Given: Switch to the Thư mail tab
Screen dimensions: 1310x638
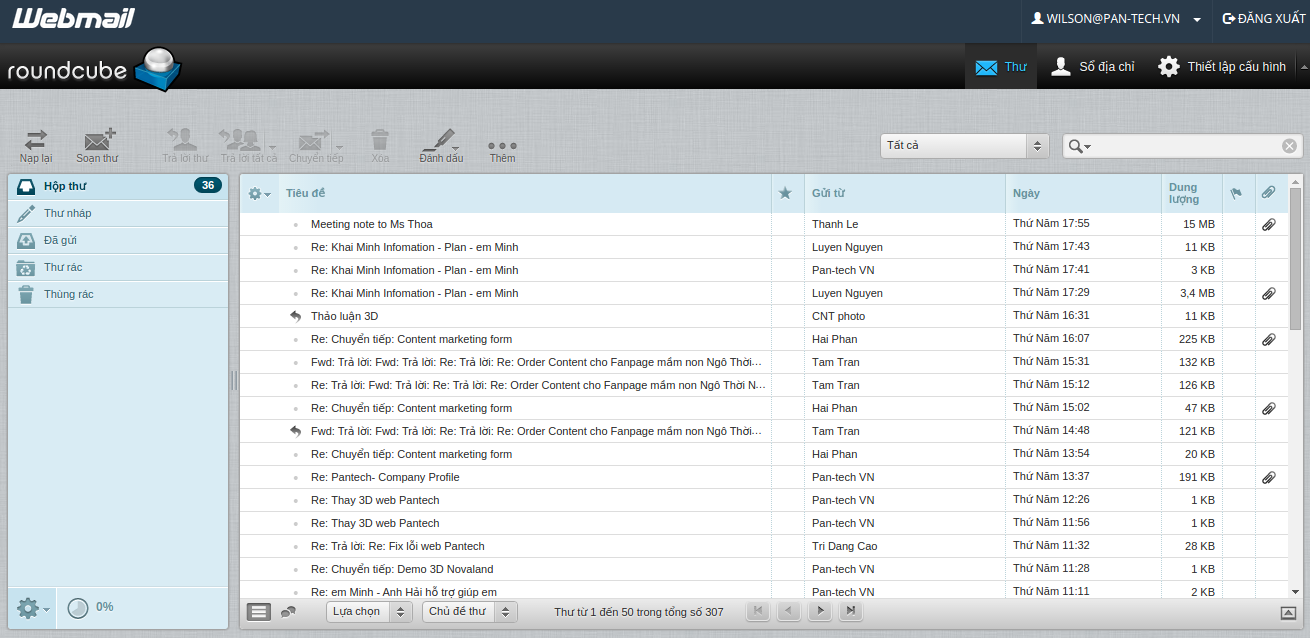Looking at the screenshot, I should pos(1001,67).
